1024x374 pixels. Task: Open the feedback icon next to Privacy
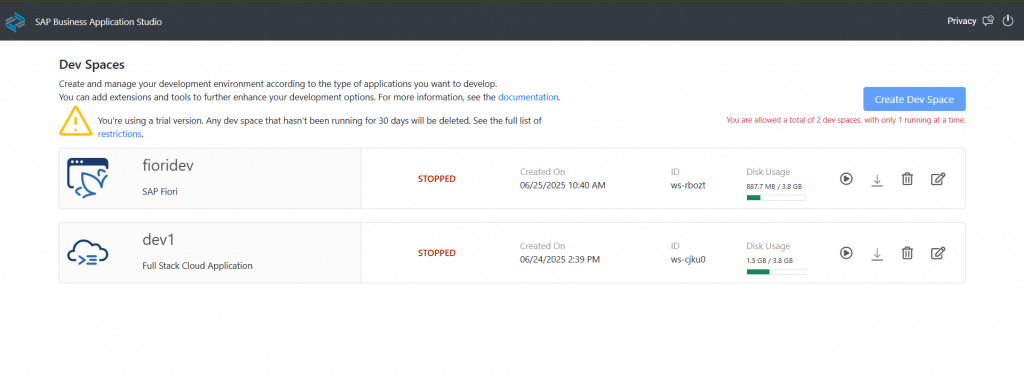pyautogui.click(x=988, y=21)
